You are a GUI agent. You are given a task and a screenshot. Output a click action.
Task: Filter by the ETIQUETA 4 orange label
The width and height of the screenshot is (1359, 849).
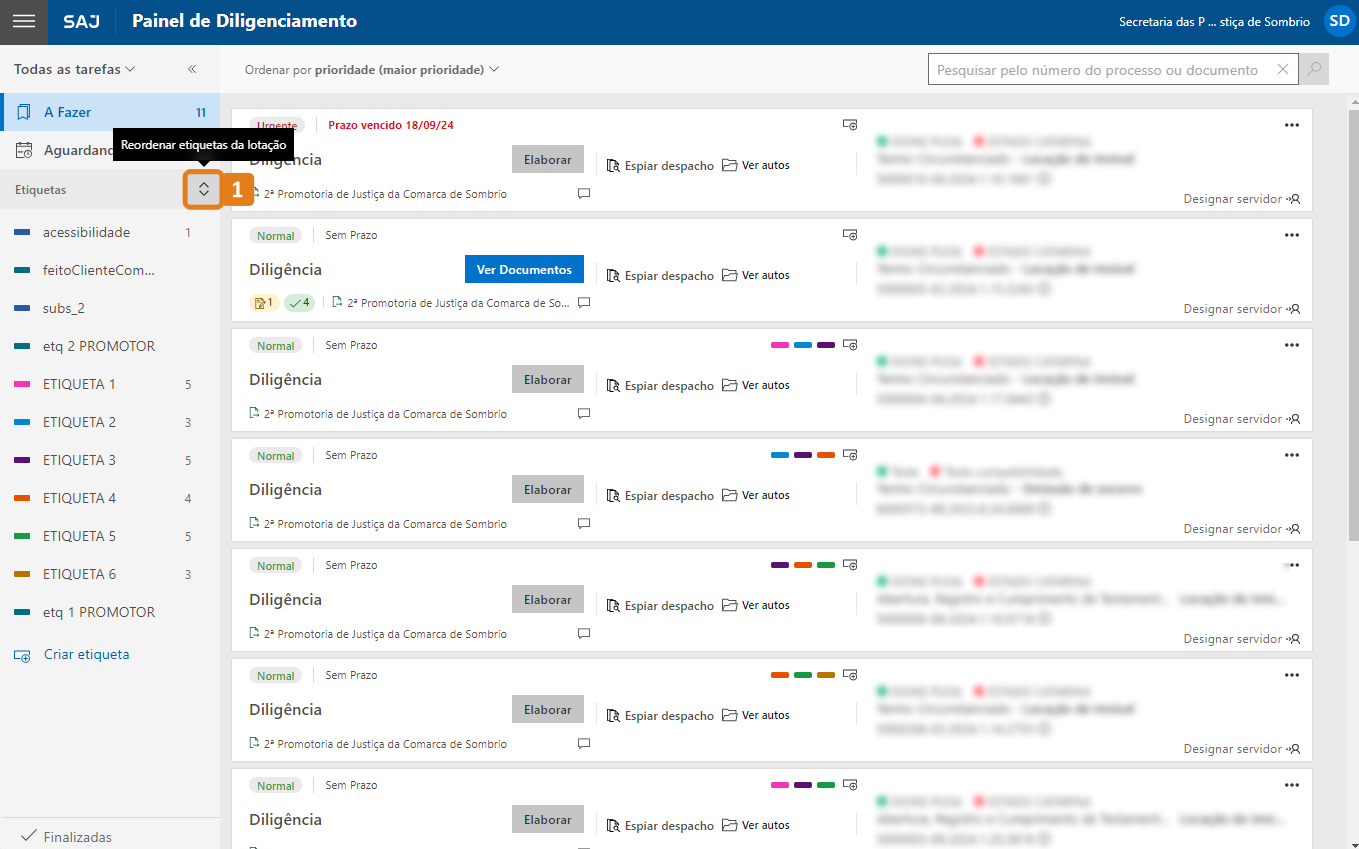point(79,498)
